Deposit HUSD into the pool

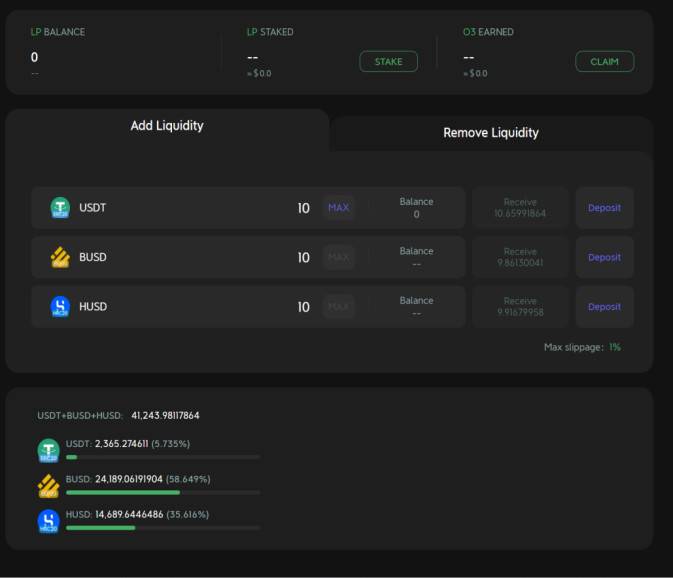click(604, 307)
